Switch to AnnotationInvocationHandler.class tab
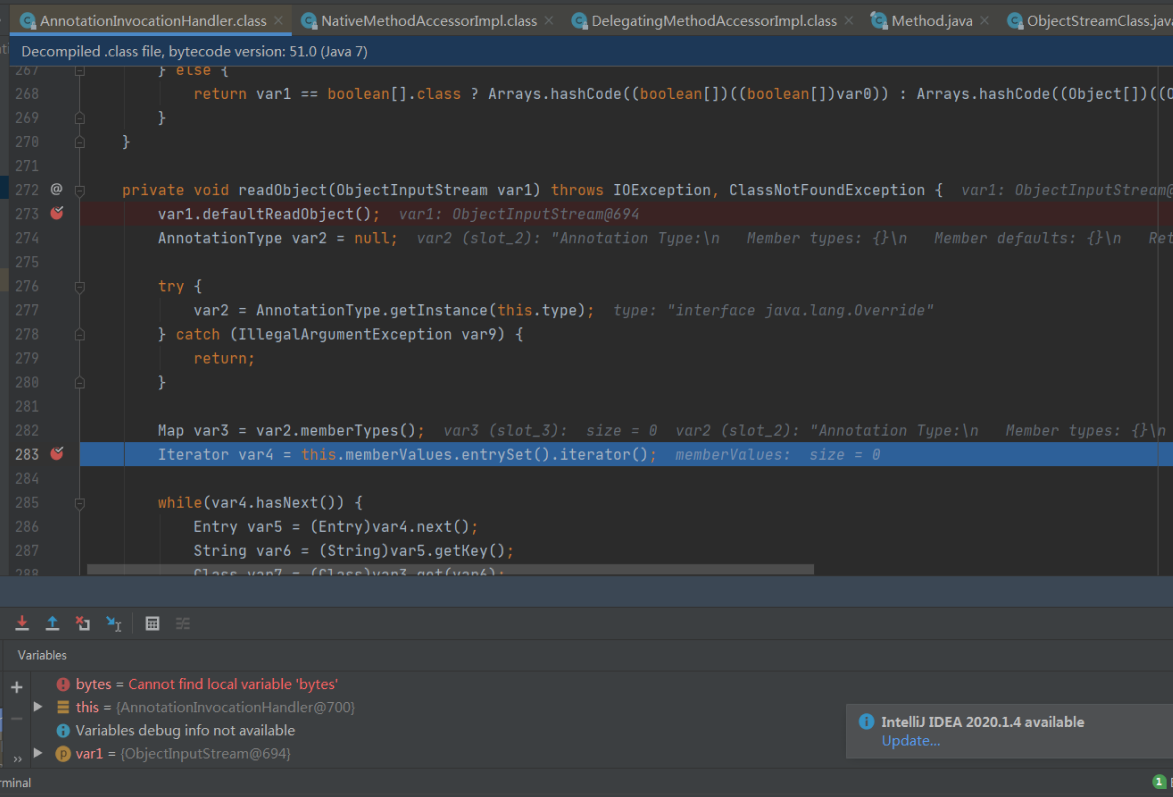1173x797 pixels. point(153,21)
